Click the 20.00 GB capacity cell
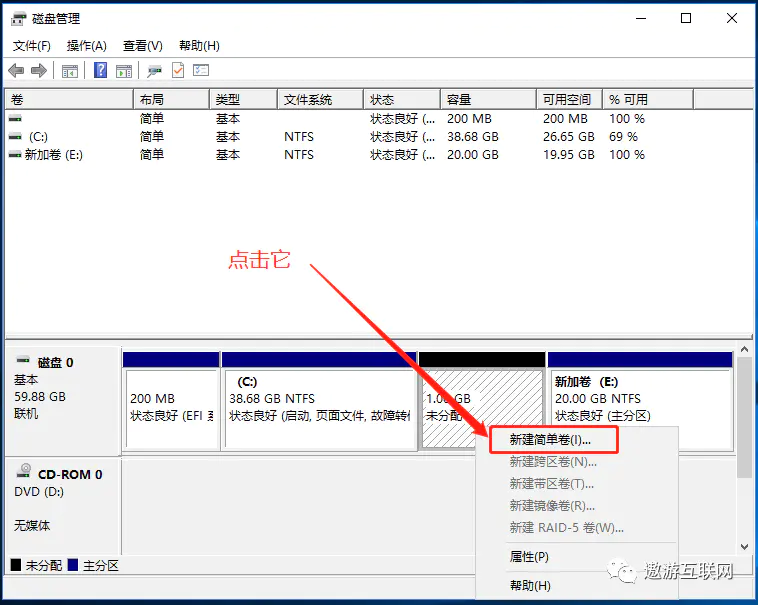758x605 pixels. tap(473, 155)
